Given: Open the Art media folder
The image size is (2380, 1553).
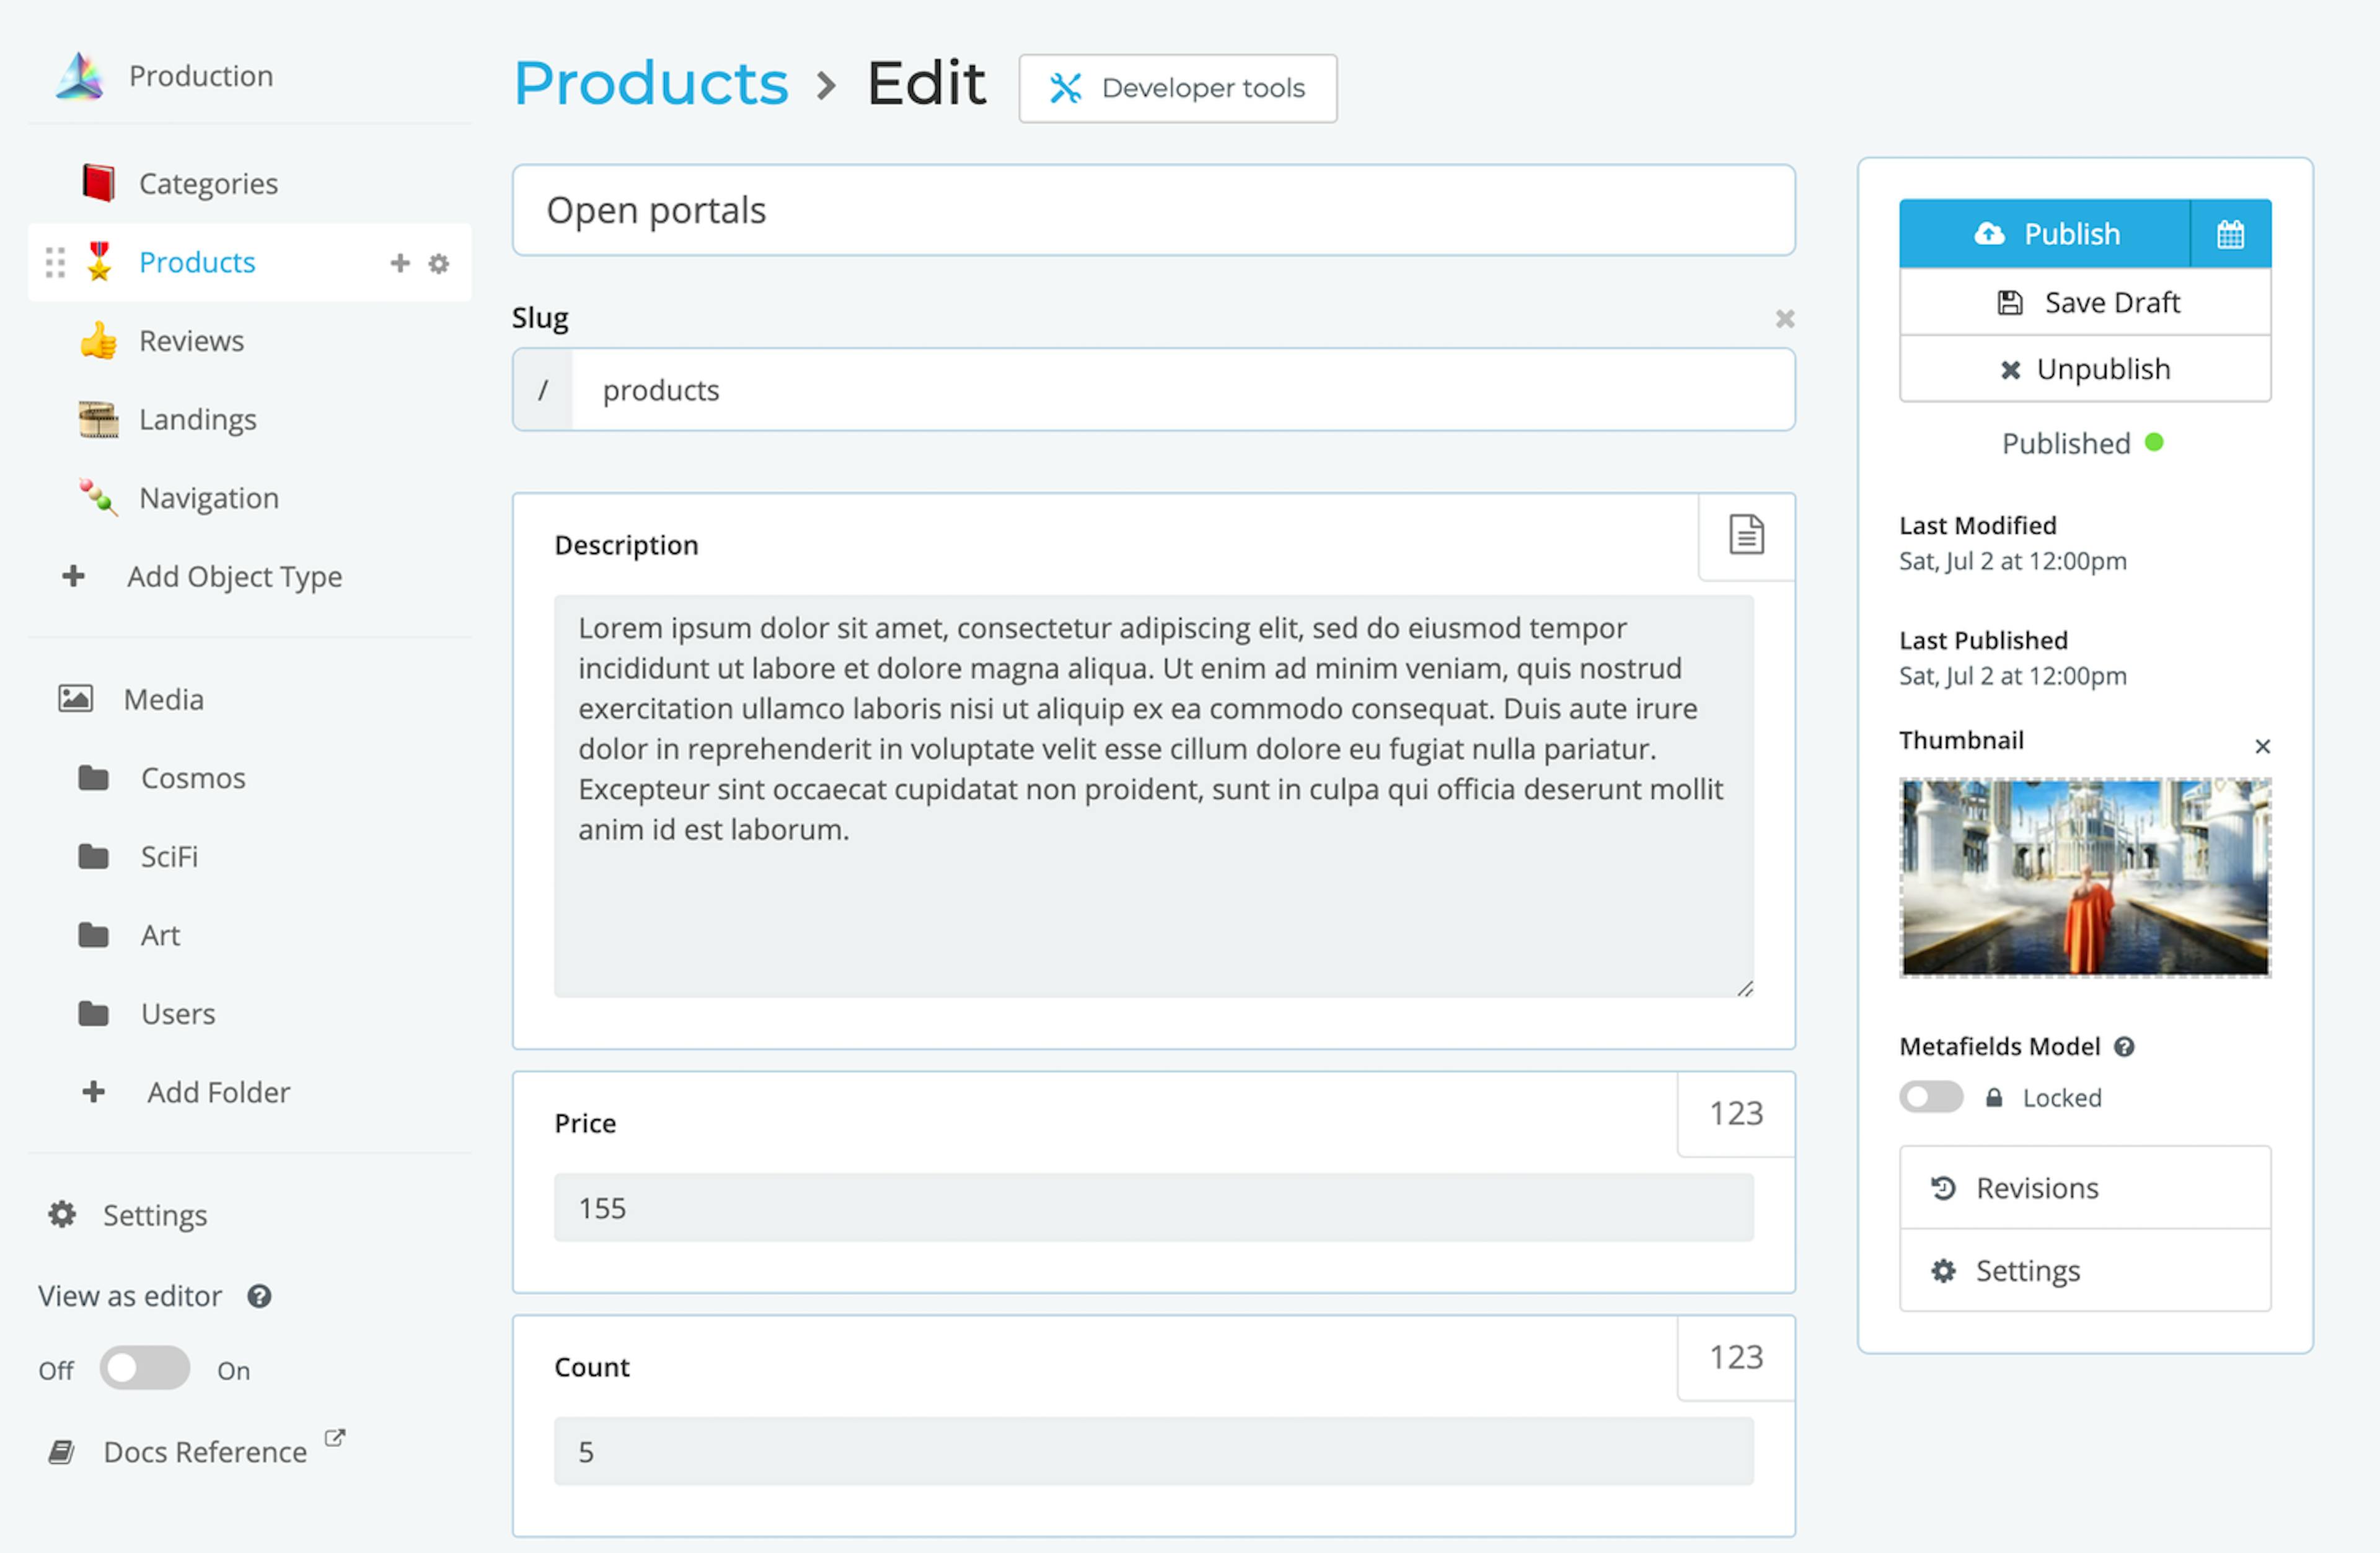Looking at the screenshot, I should [x=160, y=935].
